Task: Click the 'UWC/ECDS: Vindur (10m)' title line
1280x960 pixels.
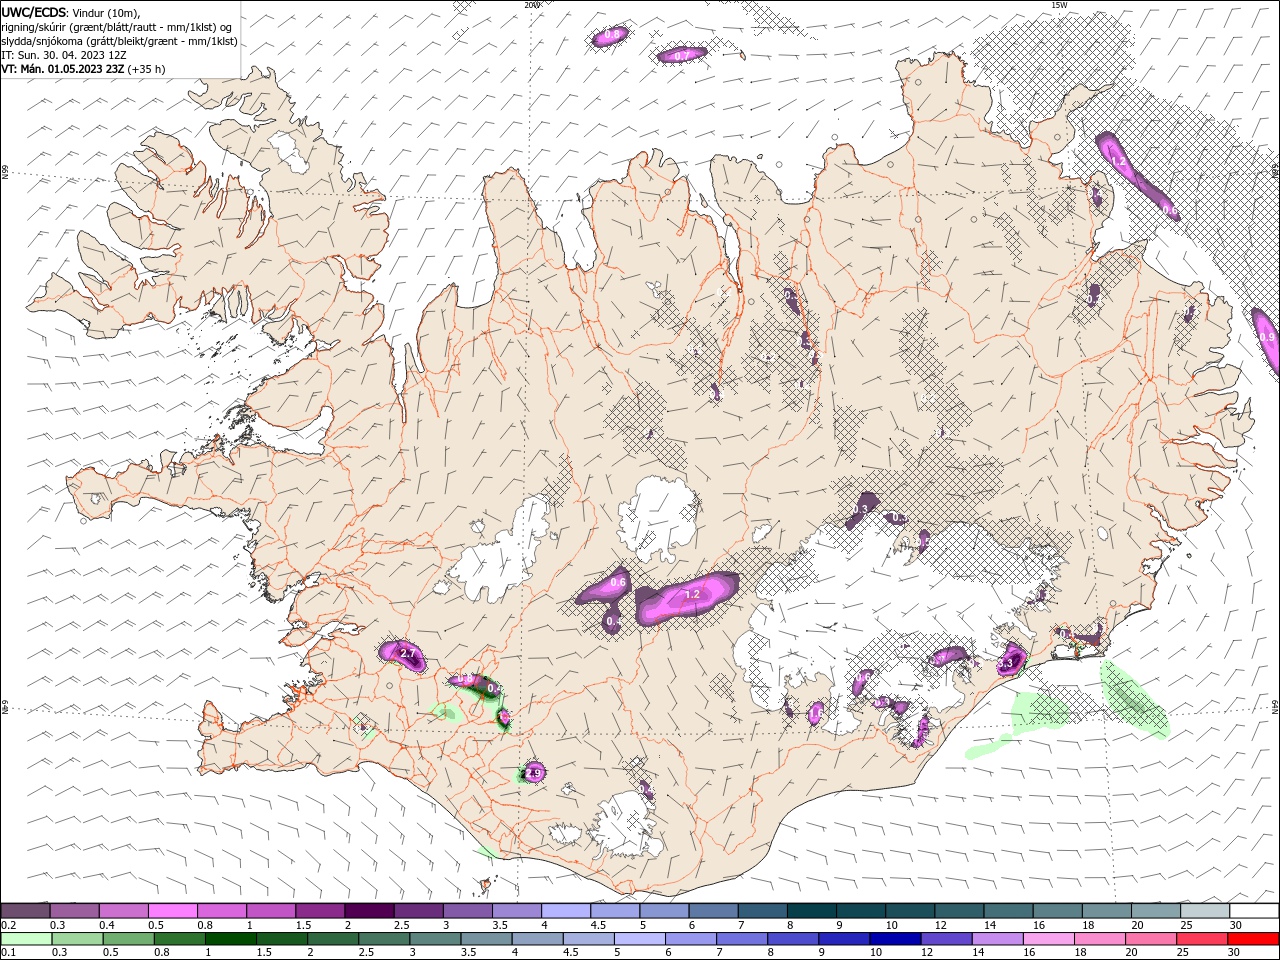Action: 71,12
